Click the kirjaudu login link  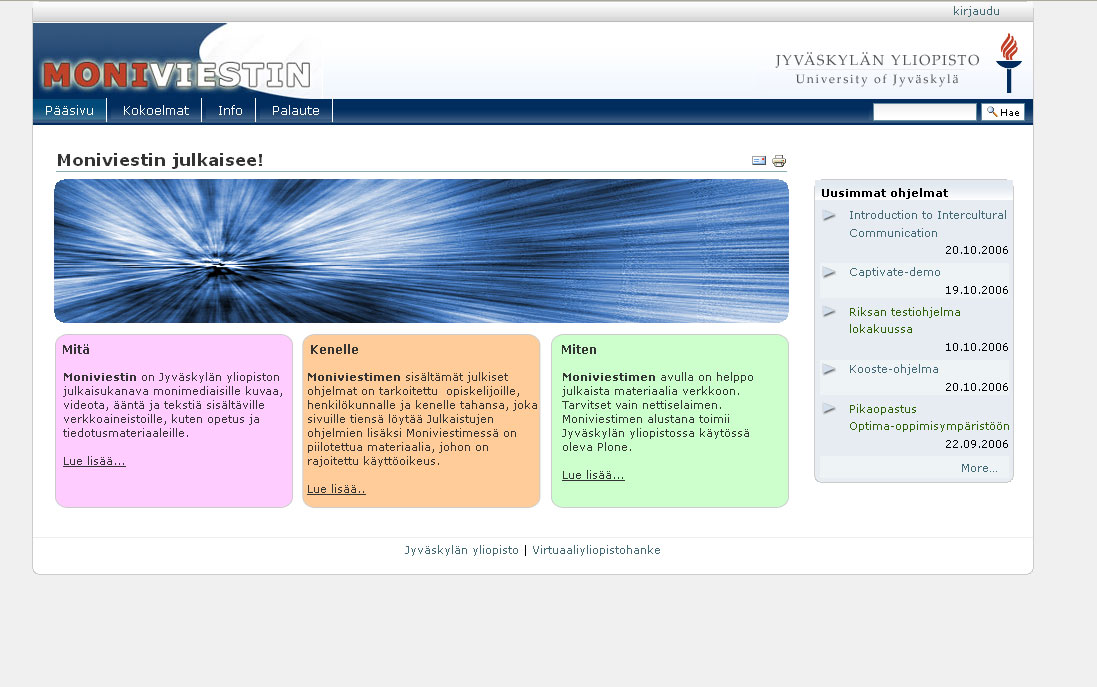976,11
